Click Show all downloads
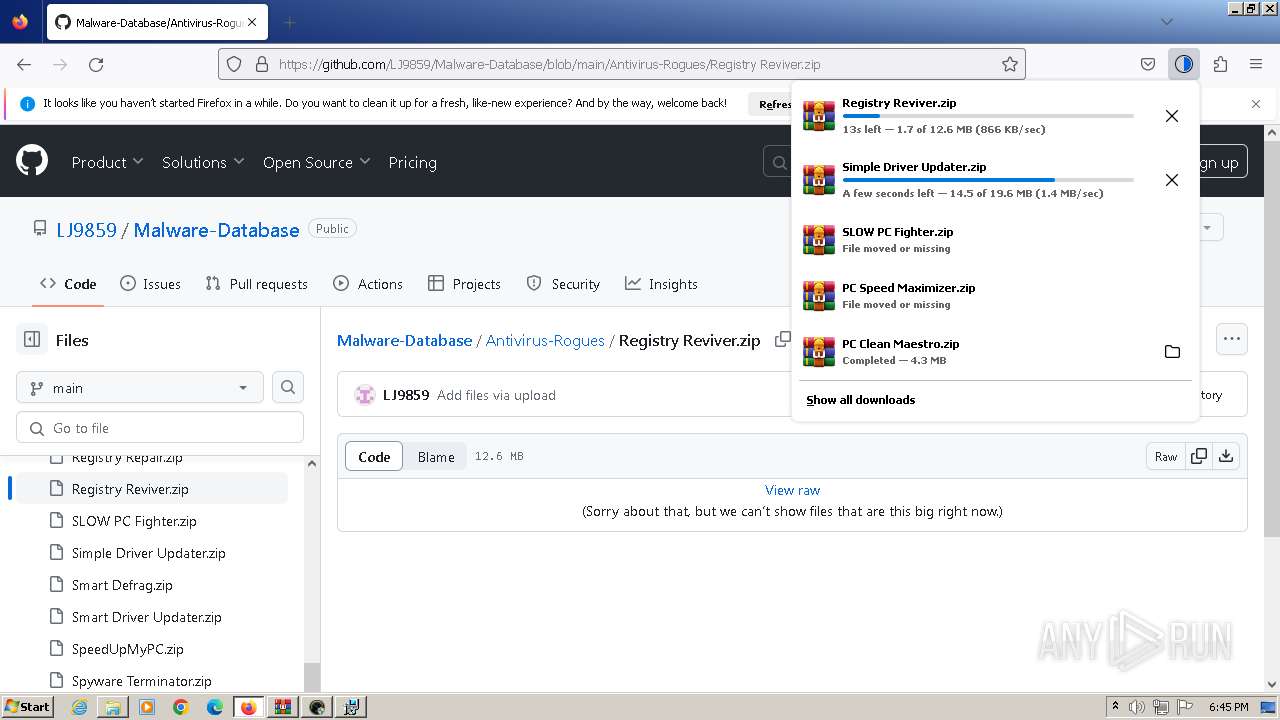This screenshot has width=1280, height=720. pos(861,399)
